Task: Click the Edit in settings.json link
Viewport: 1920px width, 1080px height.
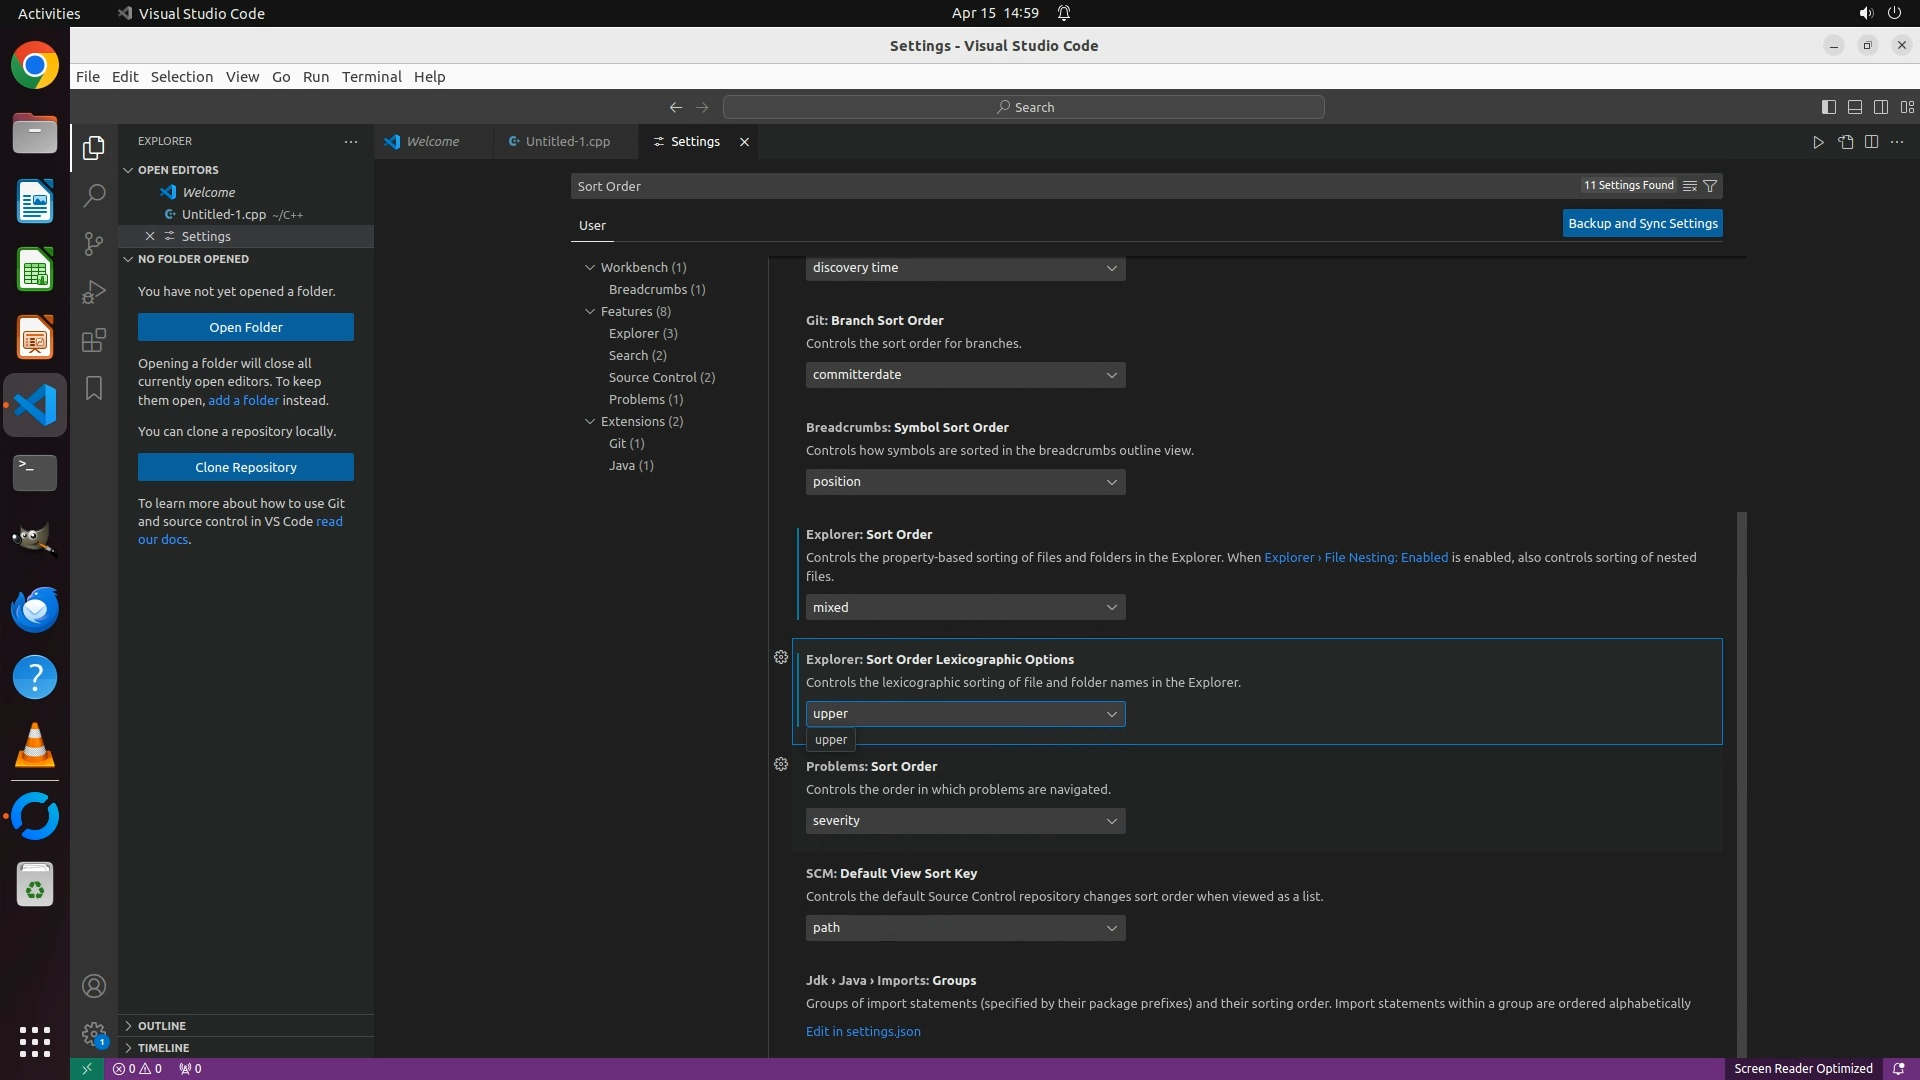Action: coord(863,1032)
